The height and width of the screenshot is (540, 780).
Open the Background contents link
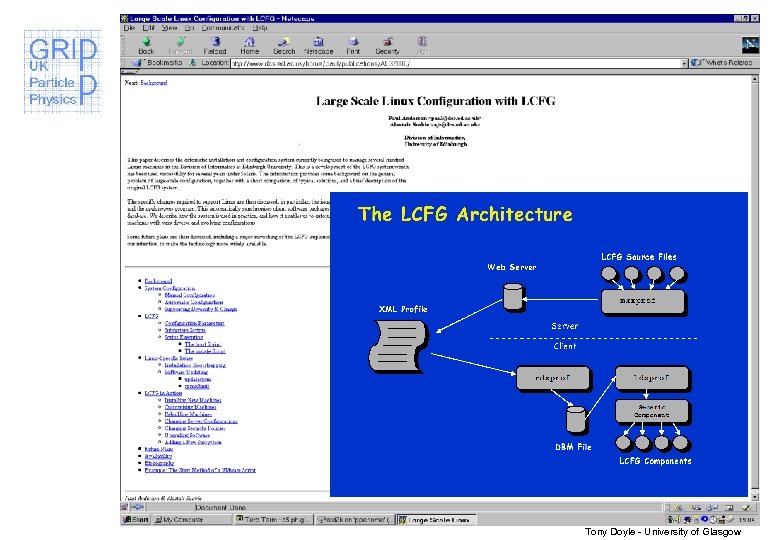pyautogui.click(x=158, y=281)
